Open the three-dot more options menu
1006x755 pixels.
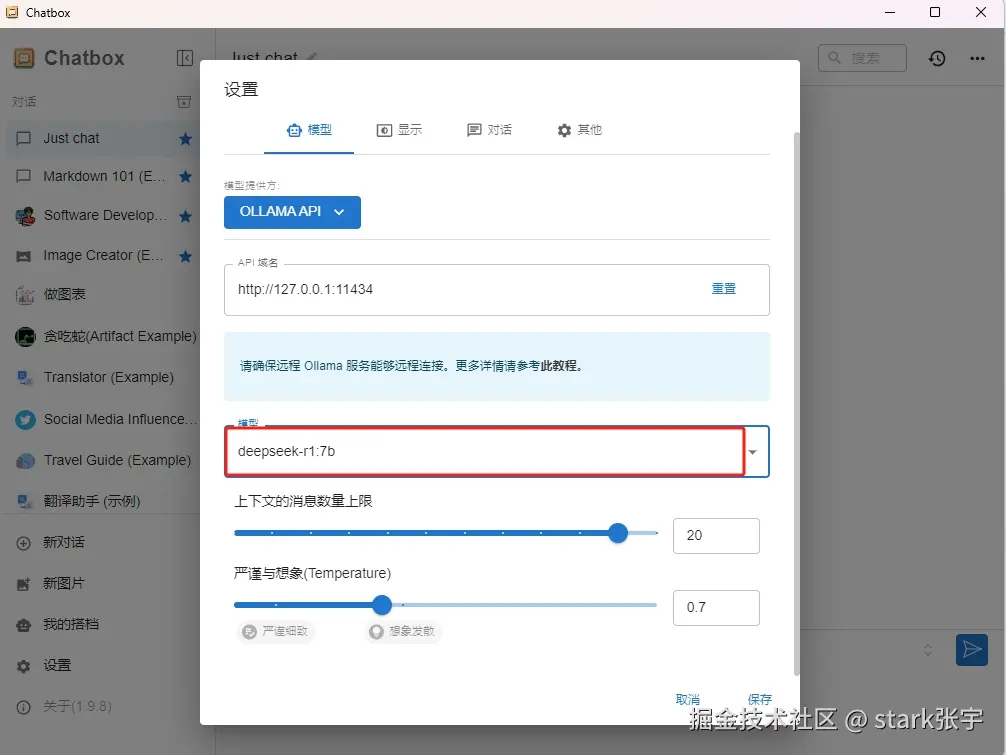pyautogui.click(x=977, y=58)
